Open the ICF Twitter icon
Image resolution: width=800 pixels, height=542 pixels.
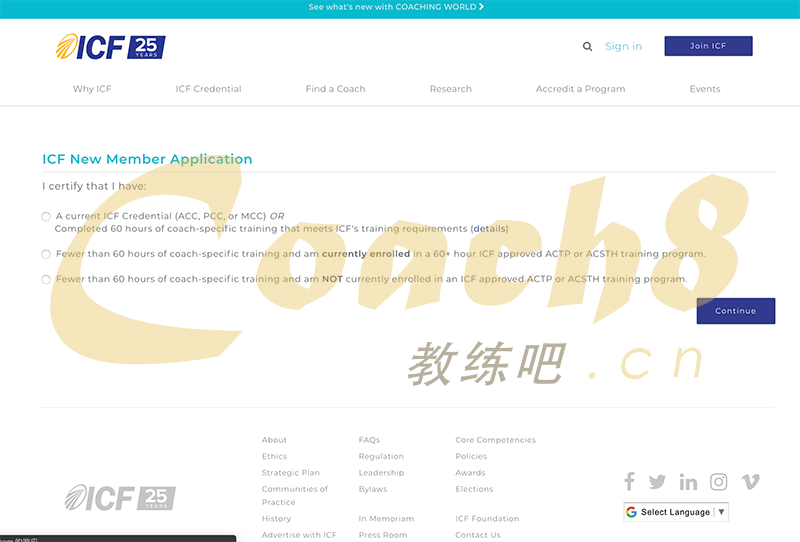(657, 482)
